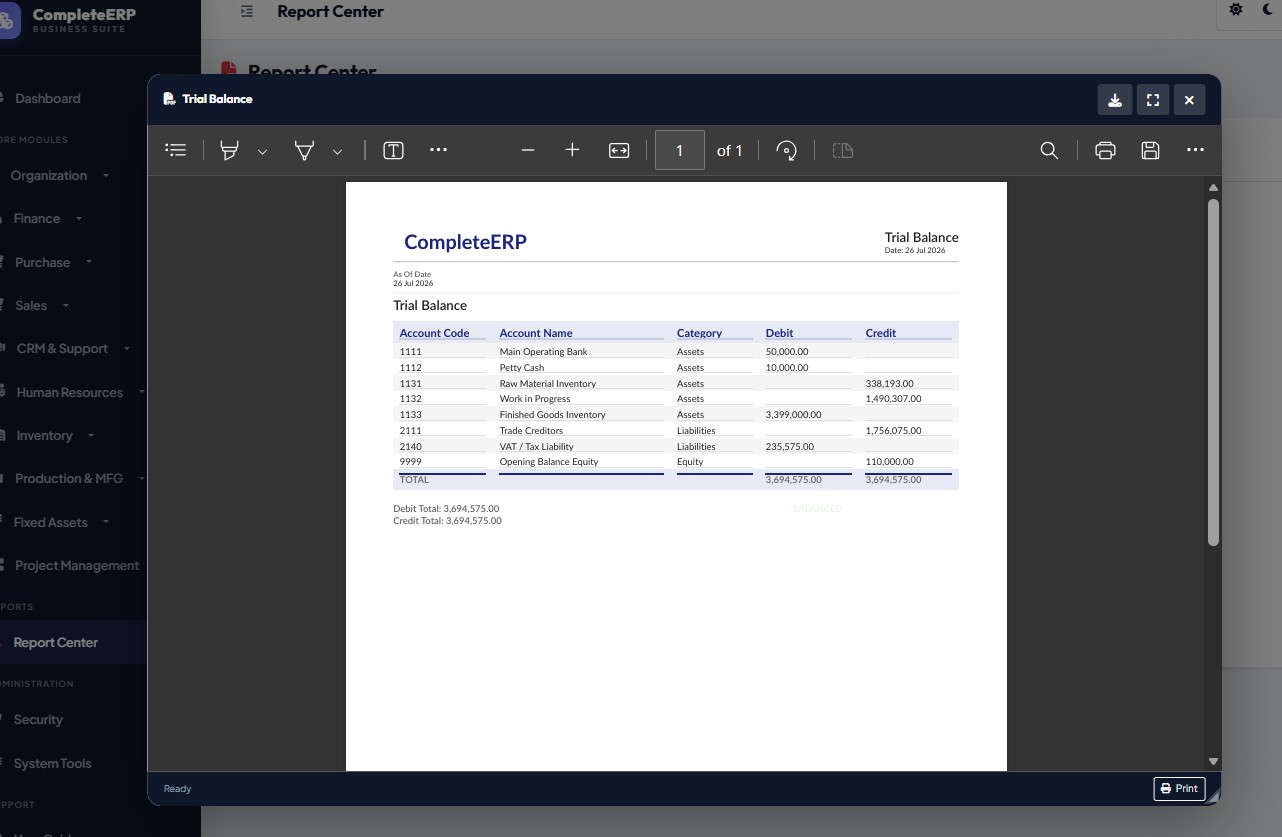
Task: Click the Category column header
Action: 699,333
